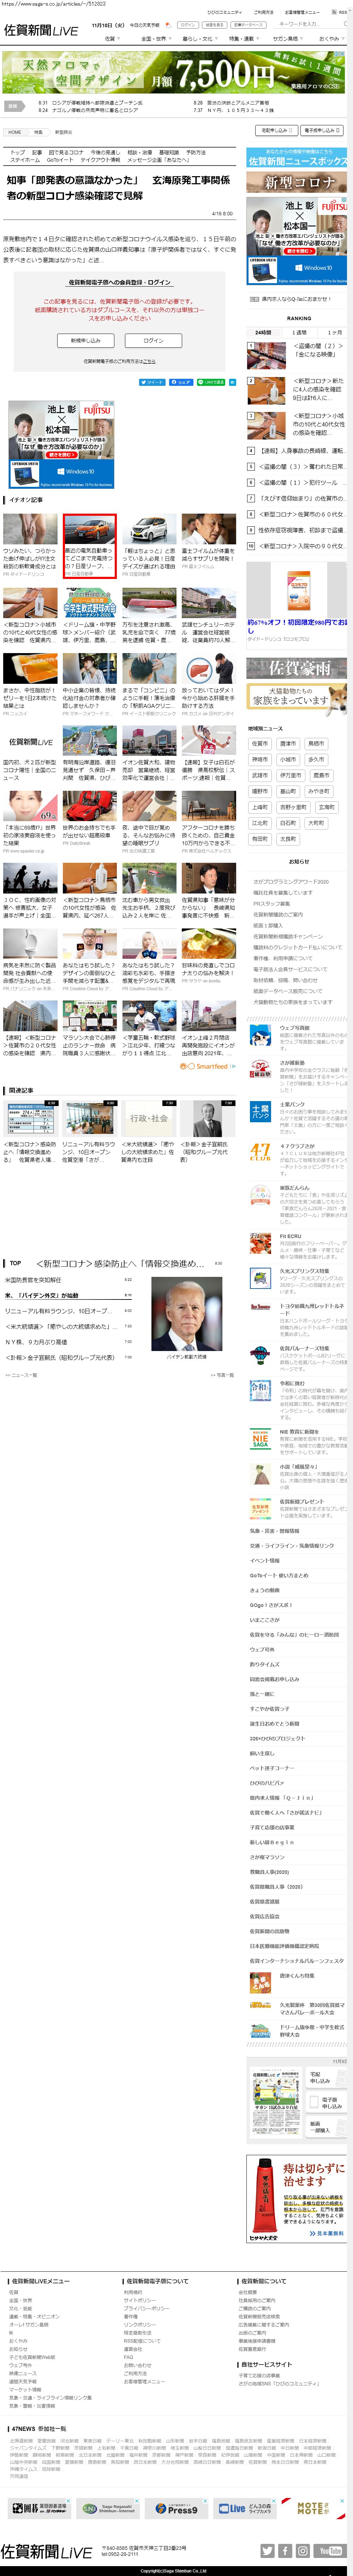Screen dimensions: 353x2576
Task: Expand the サガン鳥栖 navigation menu
Action: coord(288,39)
